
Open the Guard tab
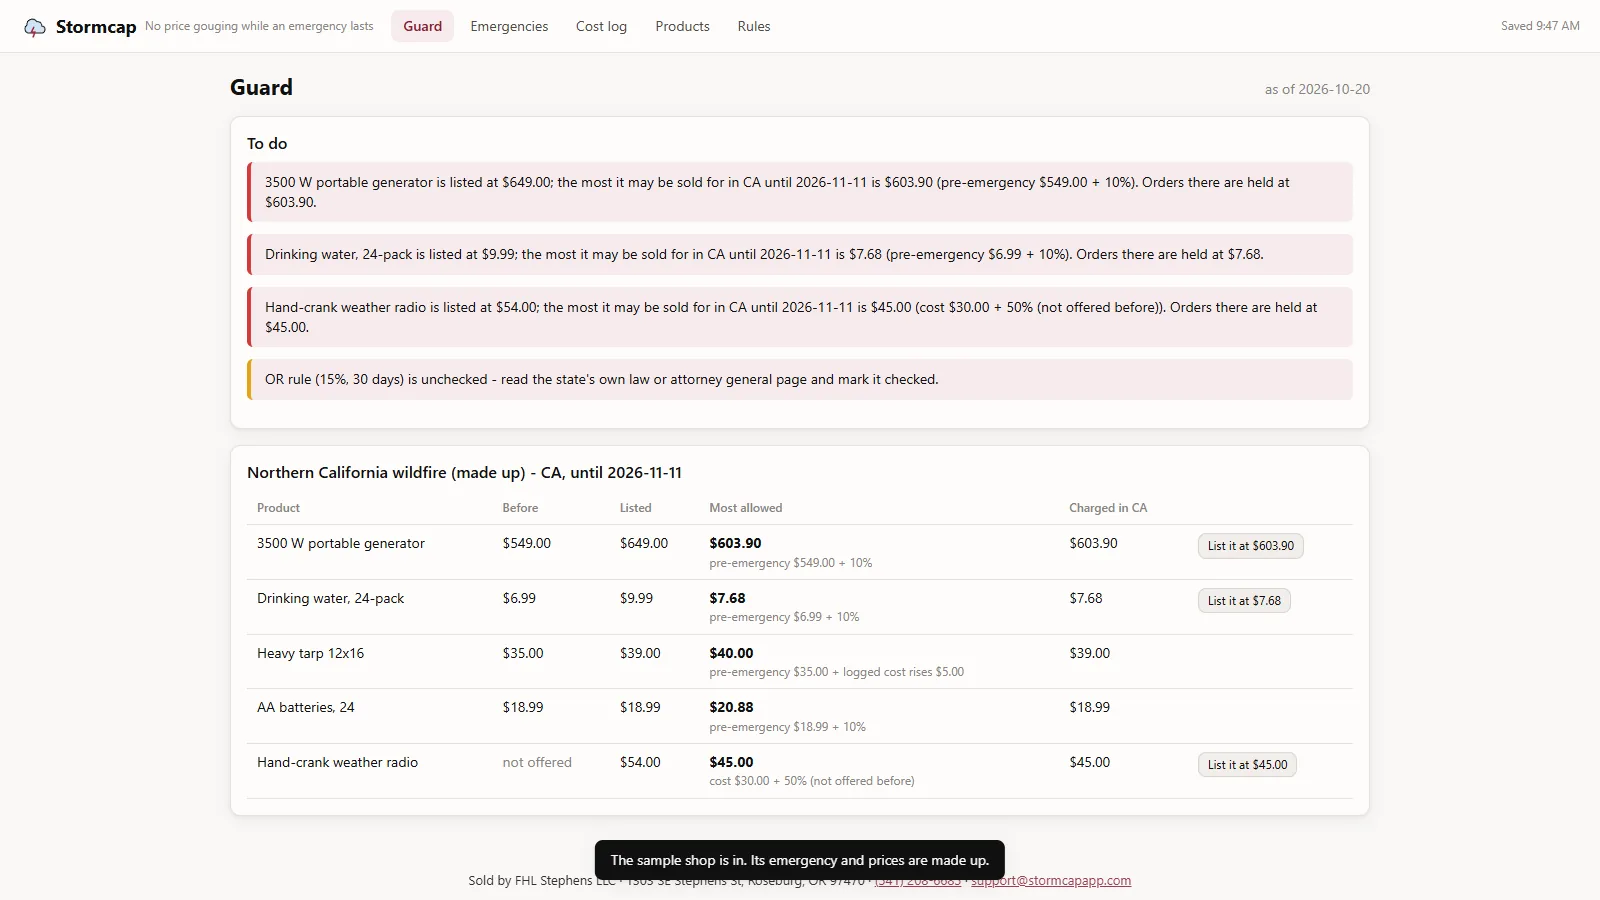pyautogui.click(x=423, y=26)
